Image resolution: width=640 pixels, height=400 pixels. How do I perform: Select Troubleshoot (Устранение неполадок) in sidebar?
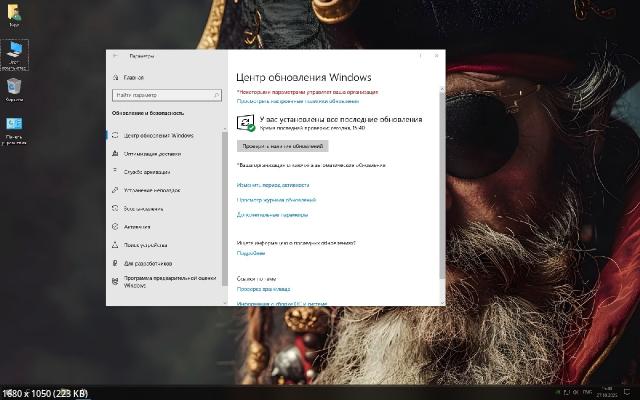click(x=151, y=190)
